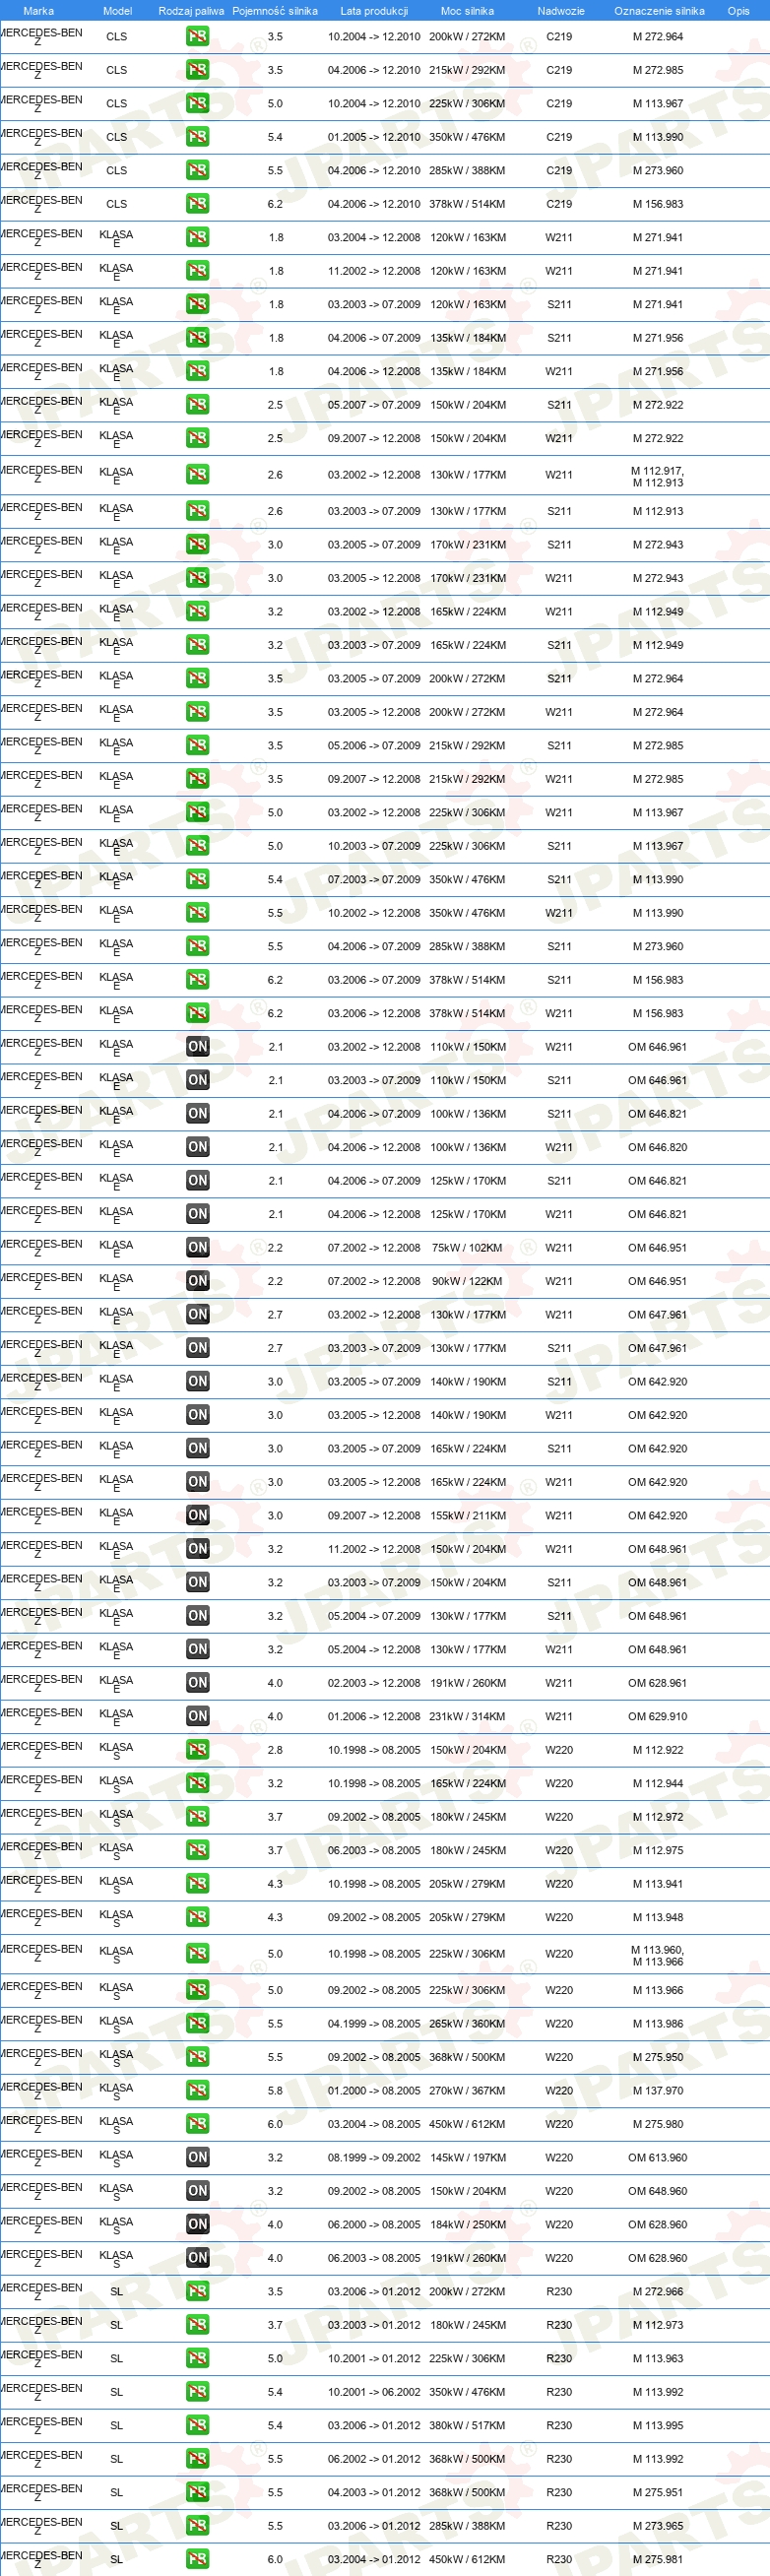Select the engine code M 112.975
This screenshot has height=2576, width=770.
(658, 1851)
